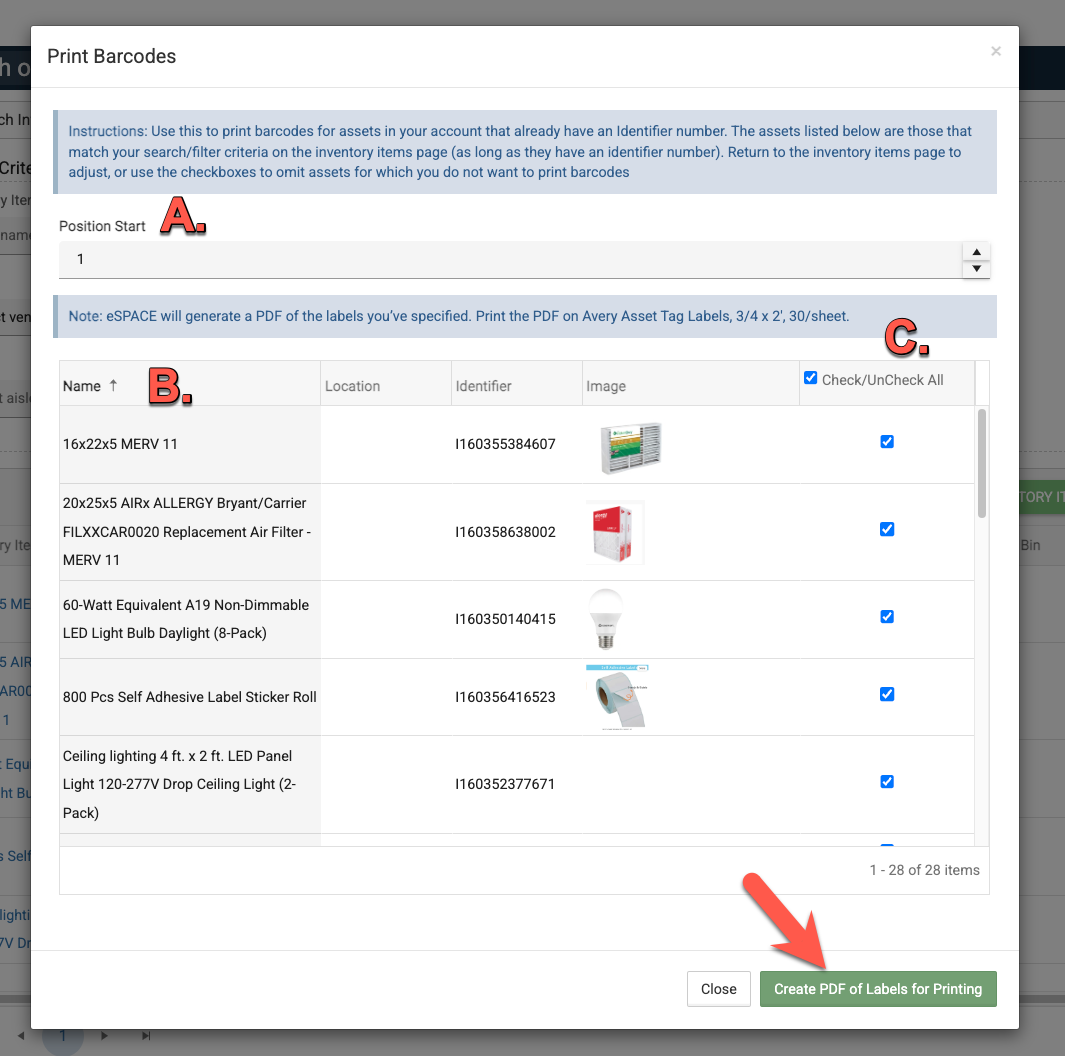Sort by the Name column header
The width and height of the screenshot is (1065, 1056).
click(82, 386)
